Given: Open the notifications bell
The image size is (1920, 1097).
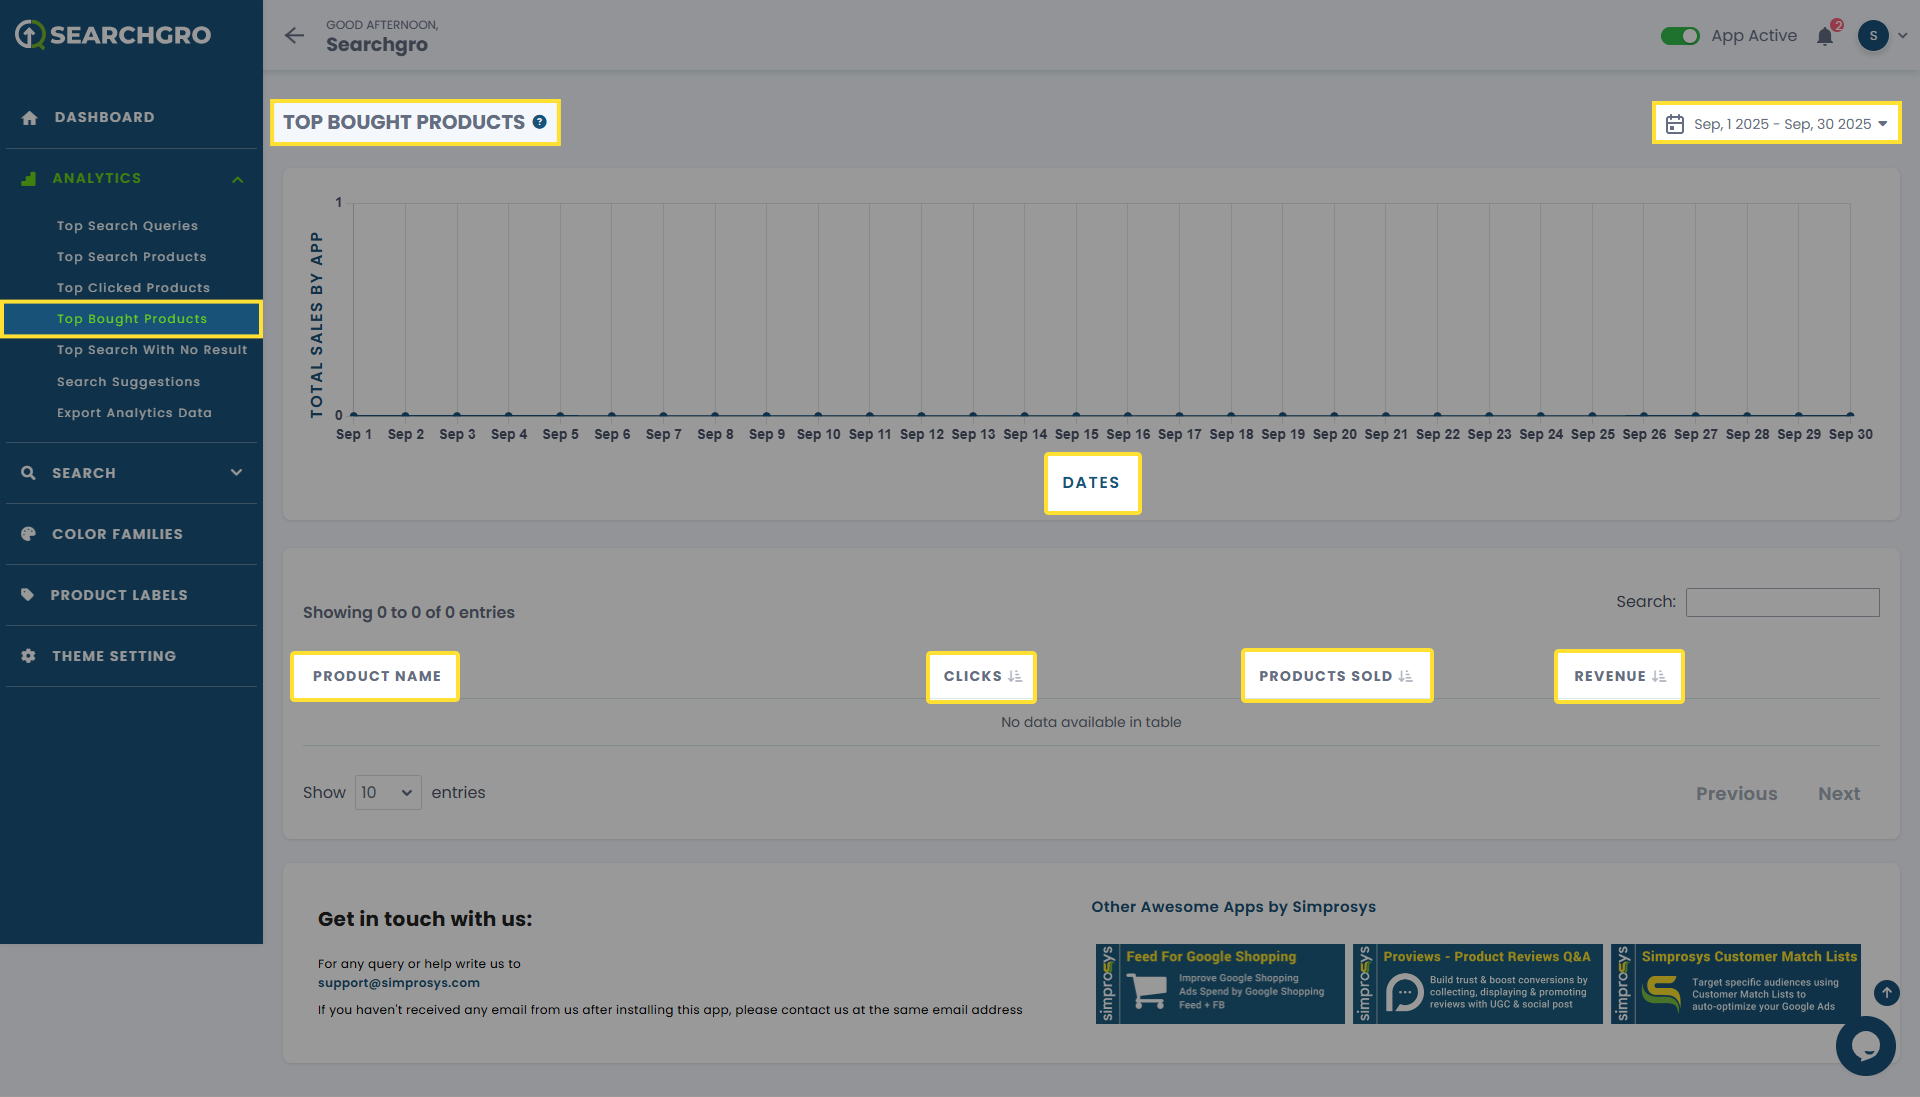Looking at the screenshot, I should click(x=1825, y=37).
